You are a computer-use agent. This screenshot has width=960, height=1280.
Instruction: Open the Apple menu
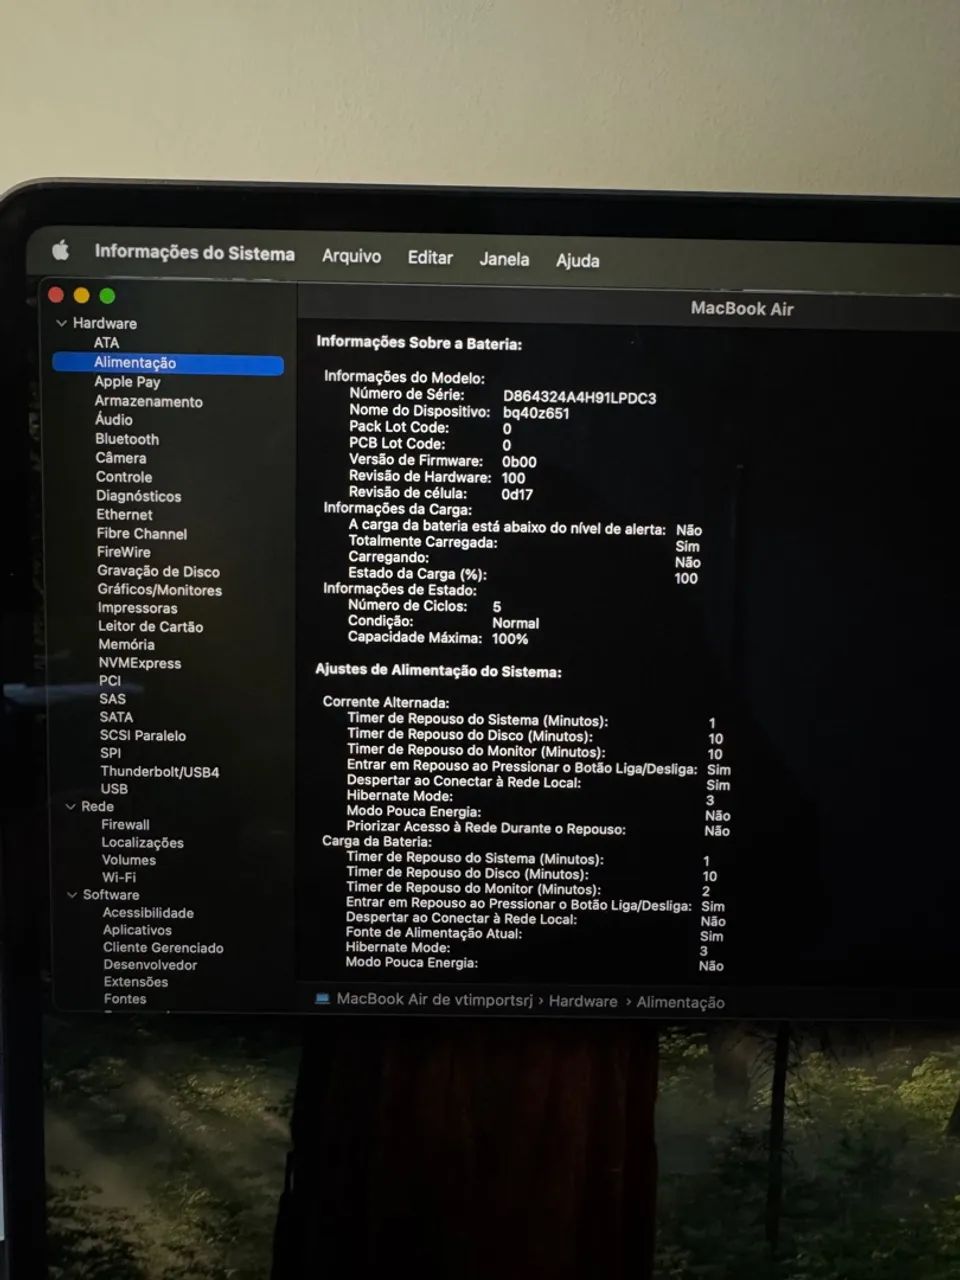coord(61,250)
